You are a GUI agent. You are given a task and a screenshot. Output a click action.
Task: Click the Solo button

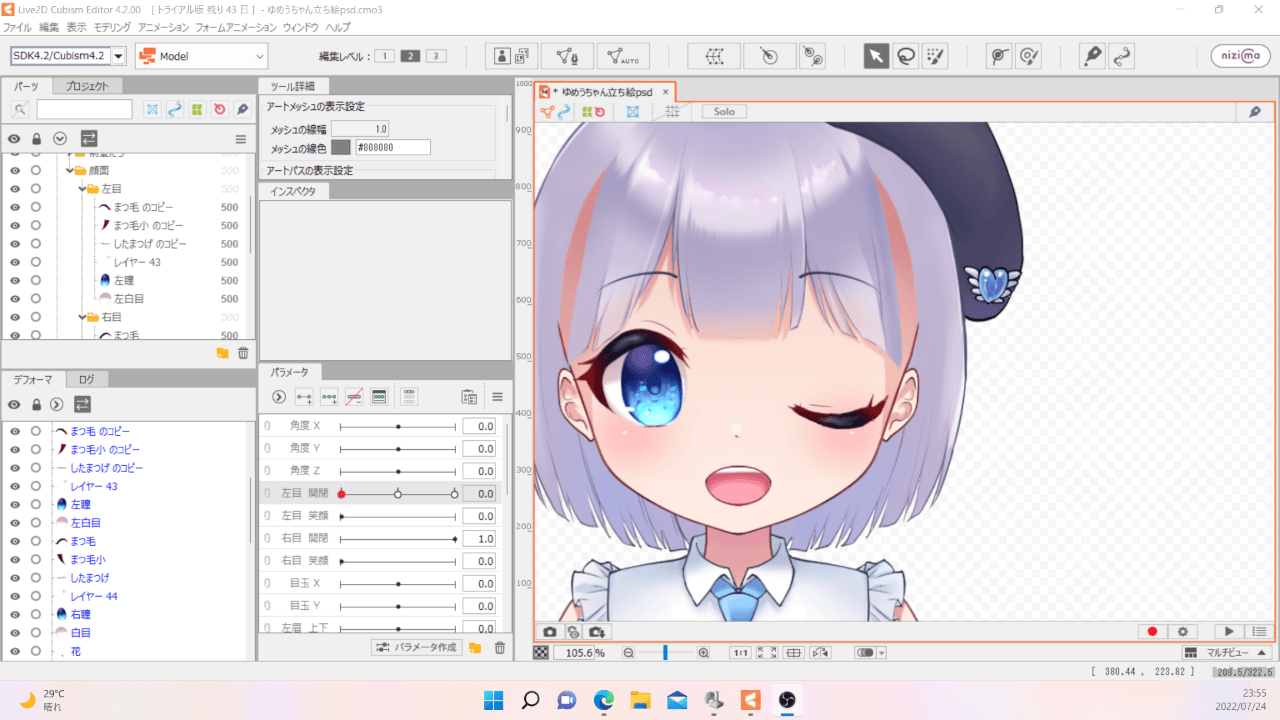coord(724,112)
